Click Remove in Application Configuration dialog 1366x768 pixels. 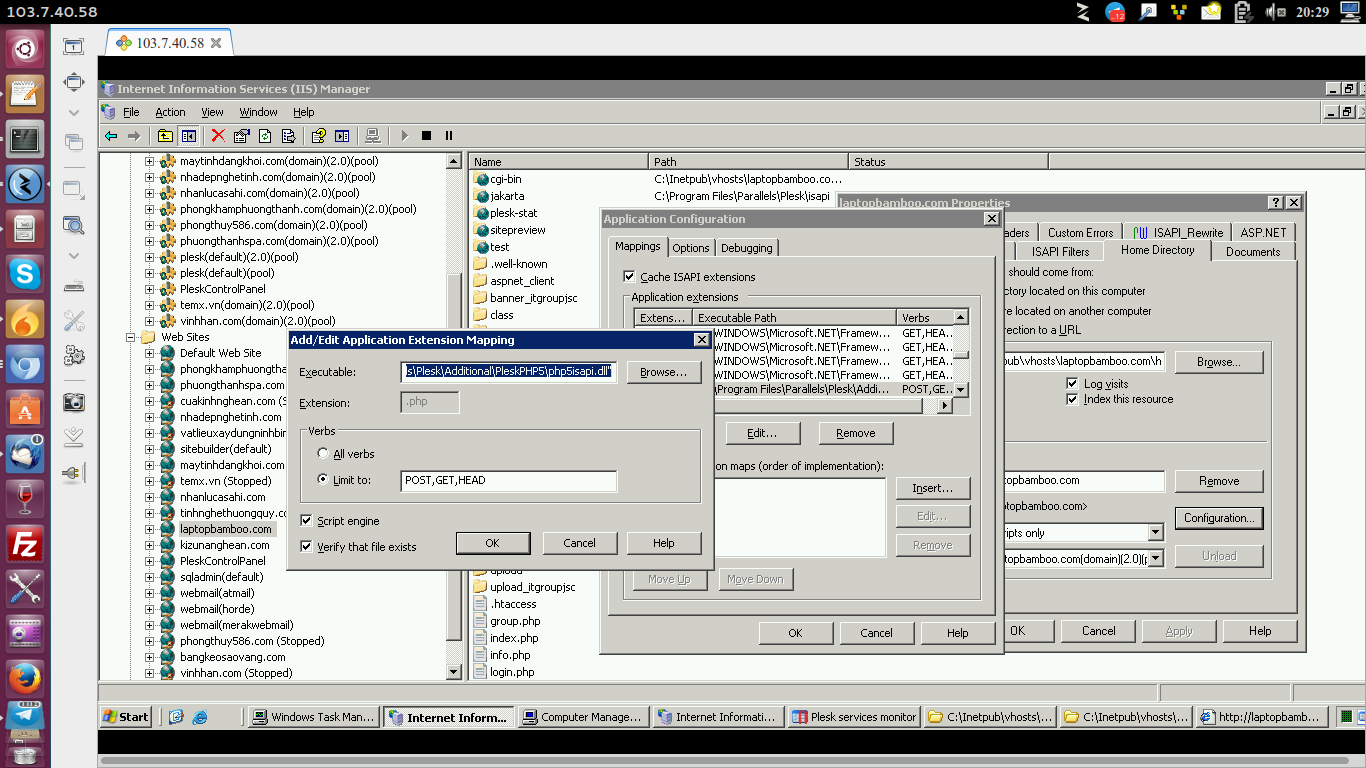click(x=855, y=433)
